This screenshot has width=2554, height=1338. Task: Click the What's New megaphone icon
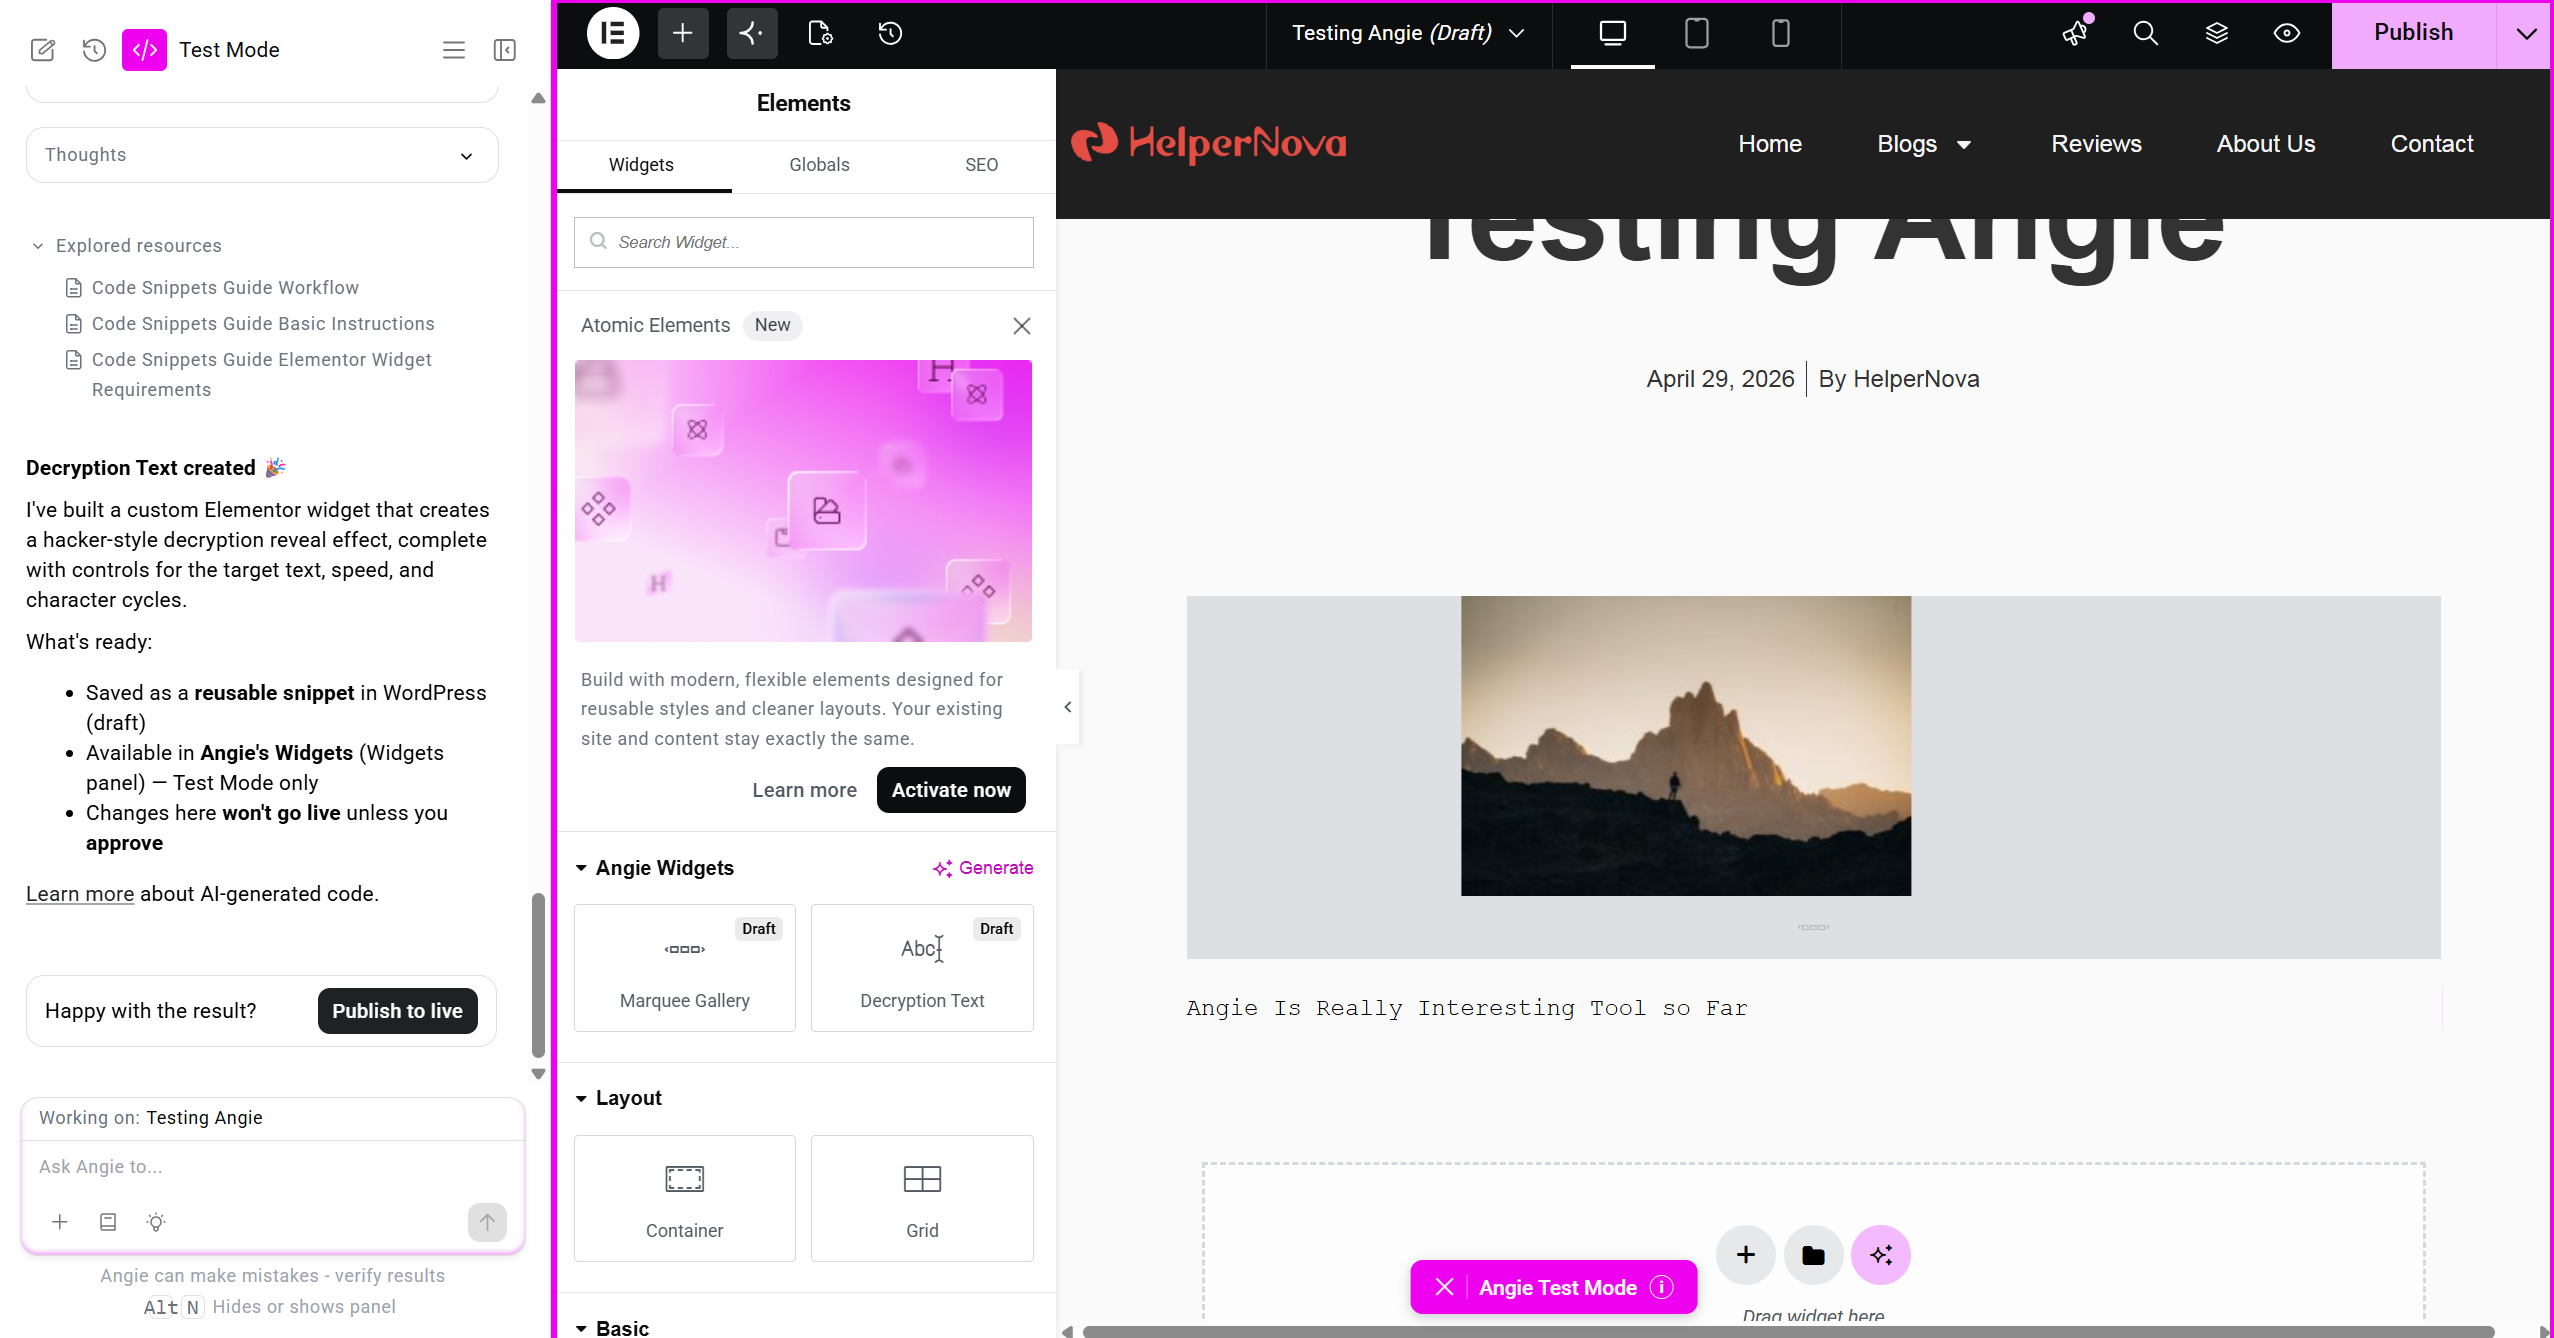pos(2075,33)
